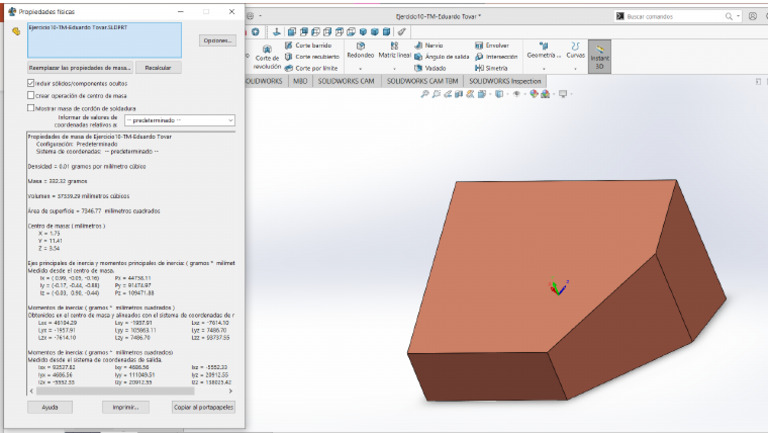Viewport: 768px width, 433px height.
Task: Open the MBD tab
Action: click(300, 80)
